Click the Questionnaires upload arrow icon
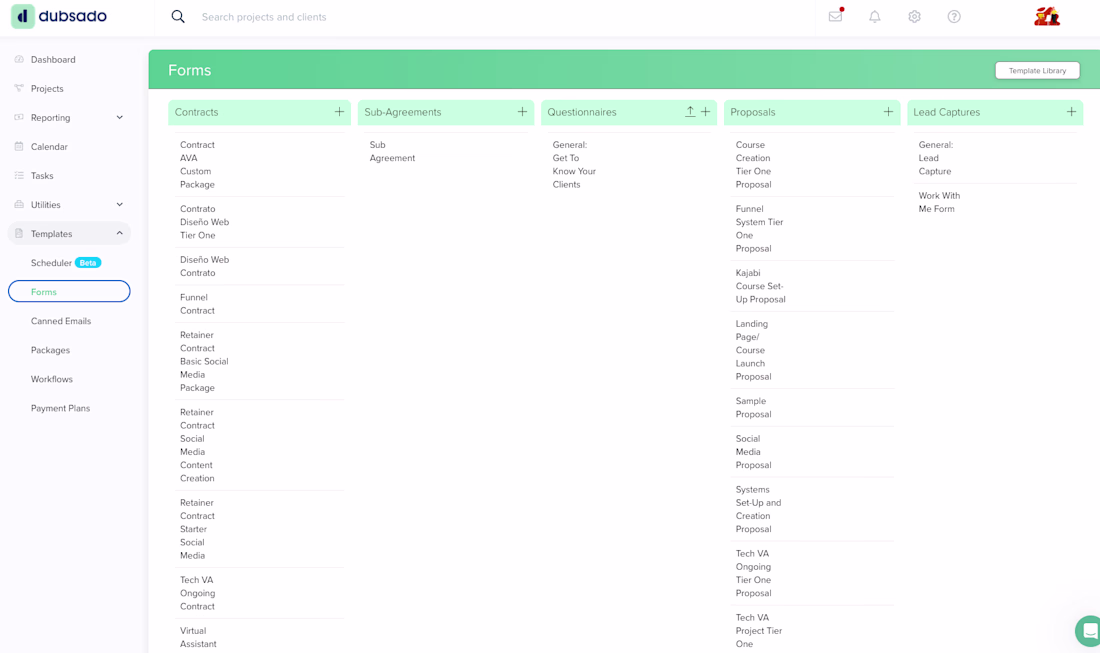Image resolution: width=1100 pixels, height=653 pixels. [x=690, y=112]
